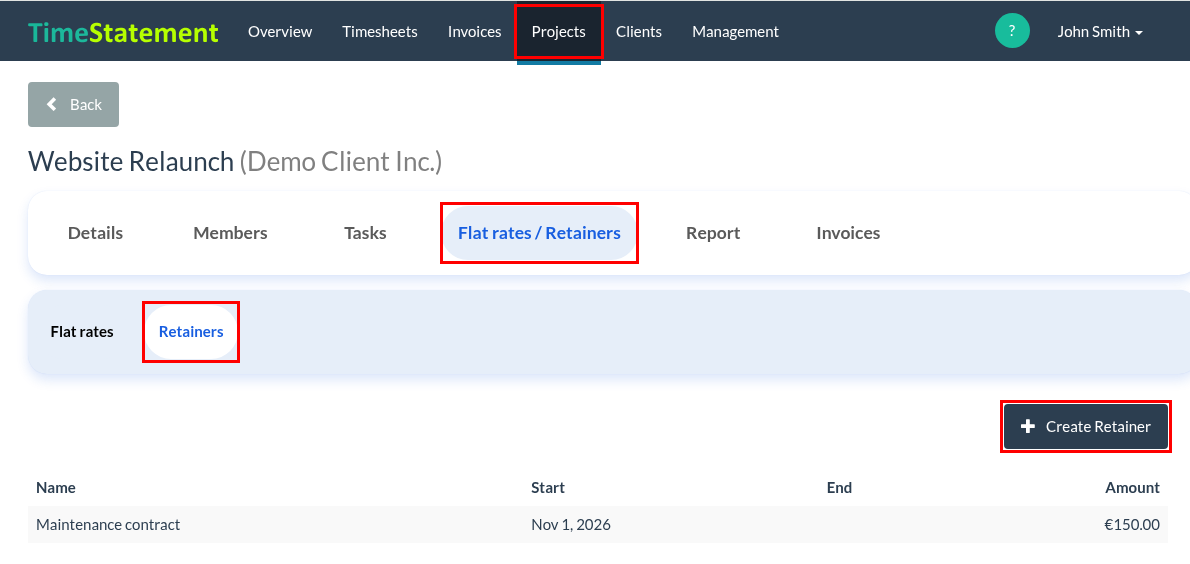1190x564 pixels.
Task: Select the Flat rates / Retainers tab
Action: [x=540, y=233]
